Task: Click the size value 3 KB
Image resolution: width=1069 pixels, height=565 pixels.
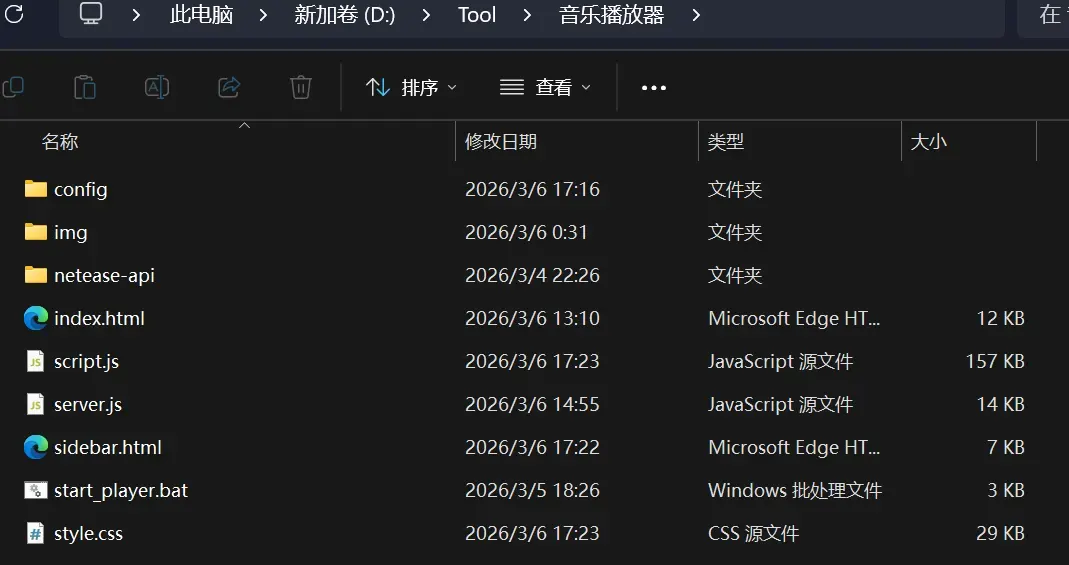Action: click(1006, 491)
